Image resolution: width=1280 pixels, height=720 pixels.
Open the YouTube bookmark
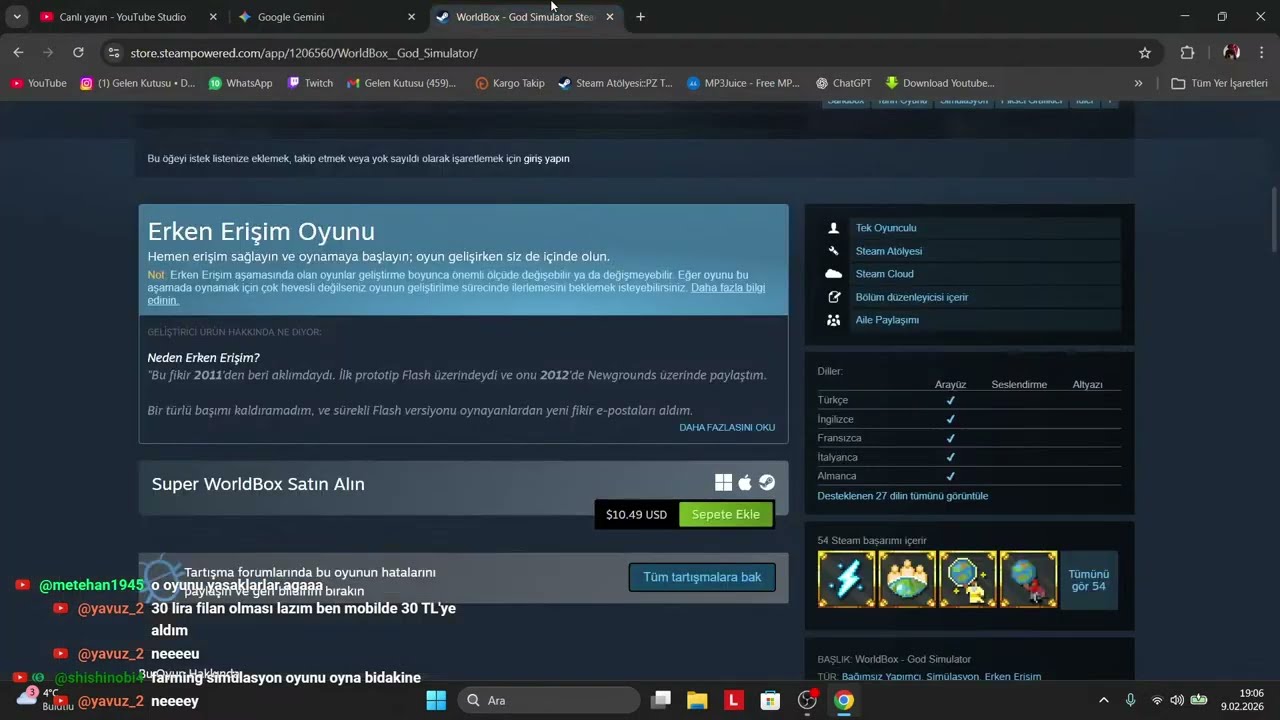click(38, 83)
